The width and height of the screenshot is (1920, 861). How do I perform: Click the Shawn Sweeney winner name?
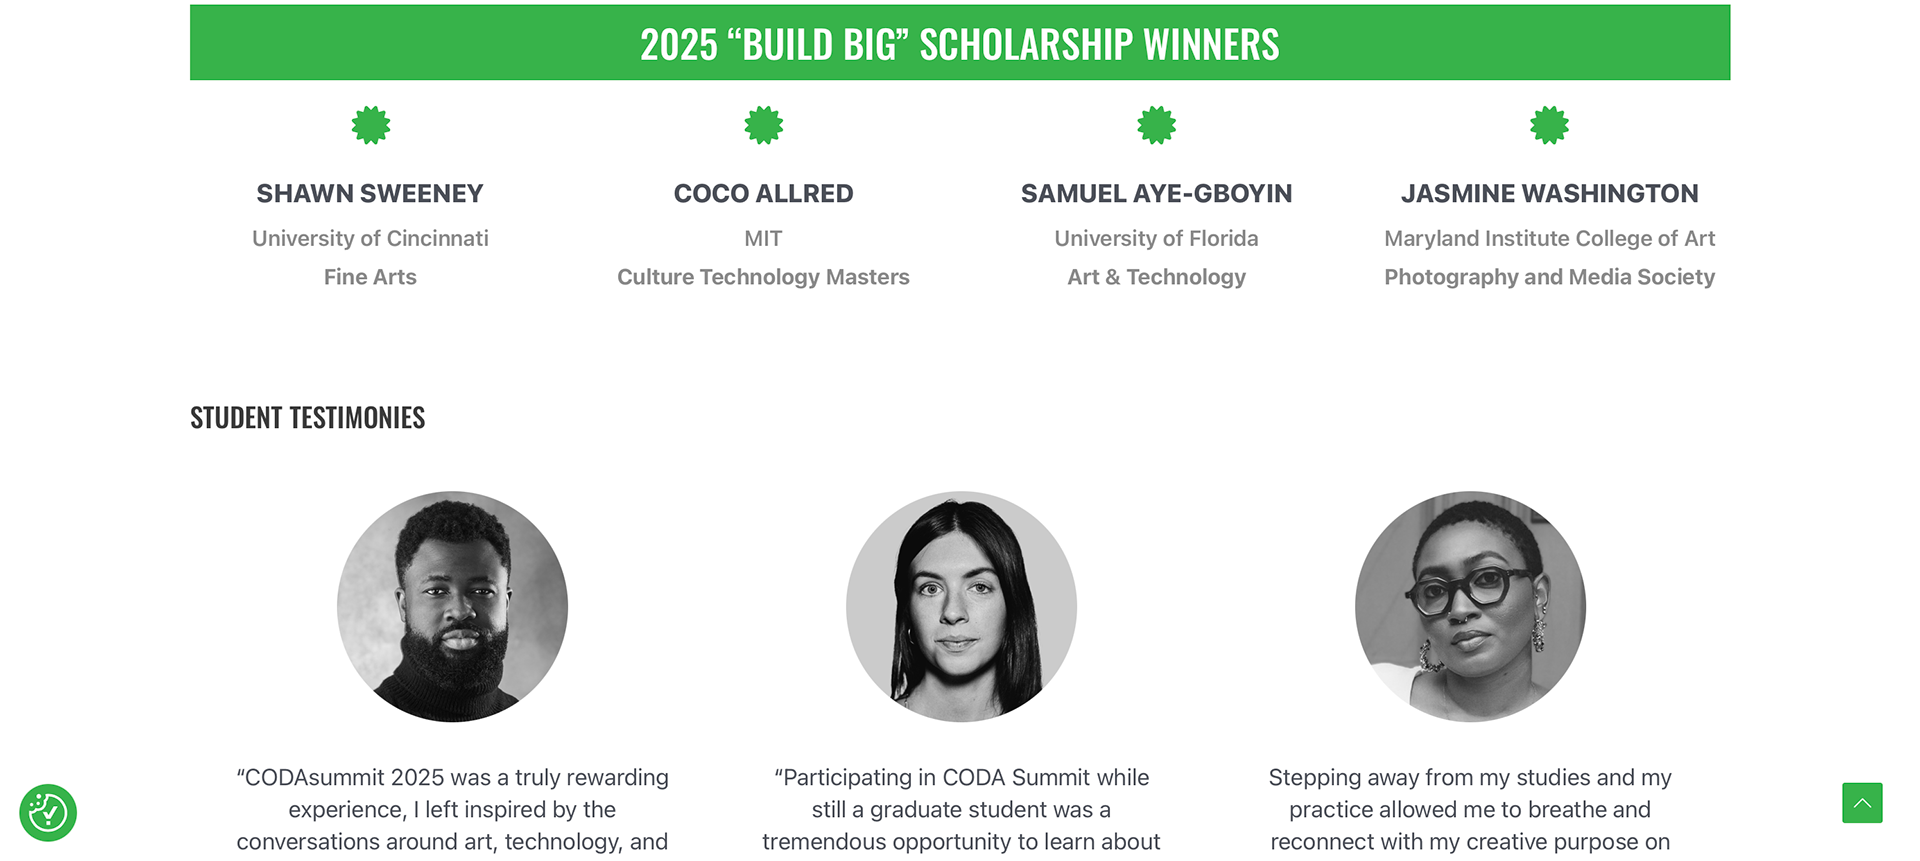370,194
